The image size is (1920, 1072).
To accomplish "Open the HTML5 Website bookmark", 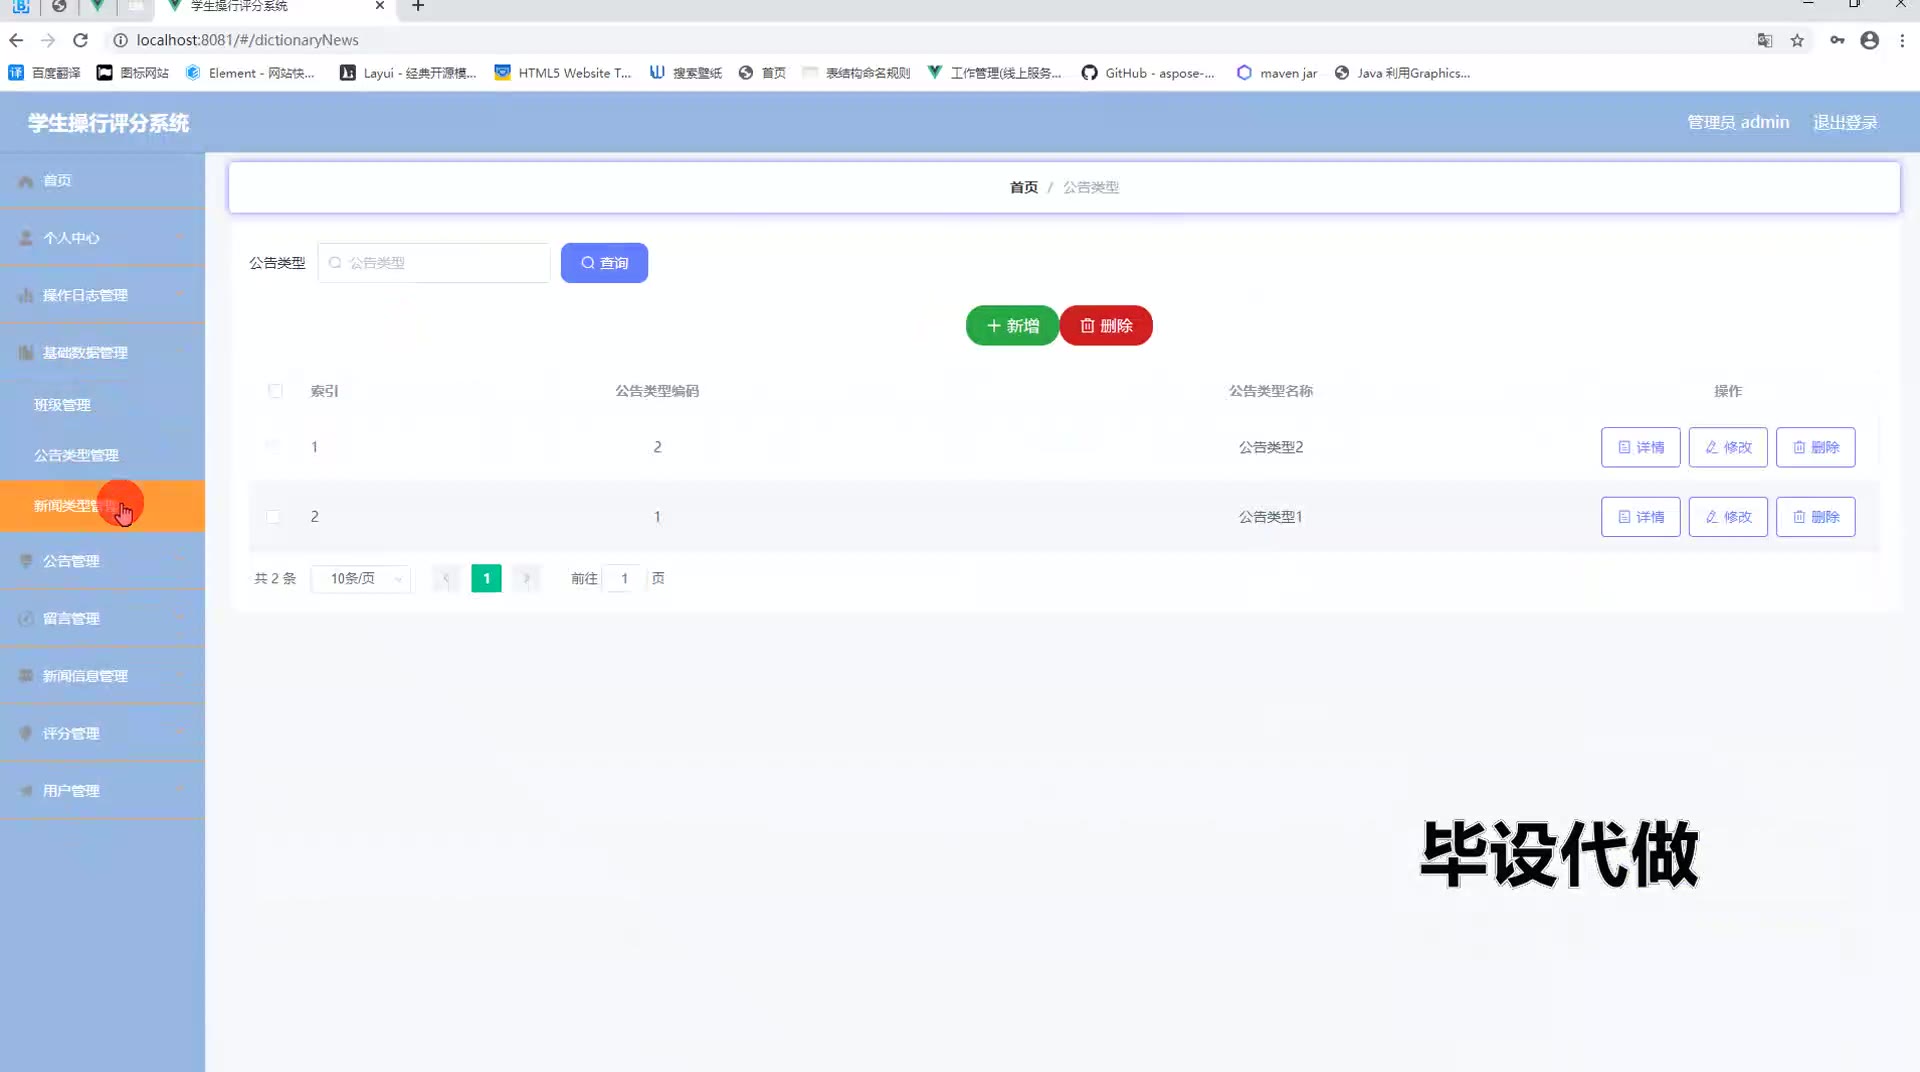I will point(563,73).
